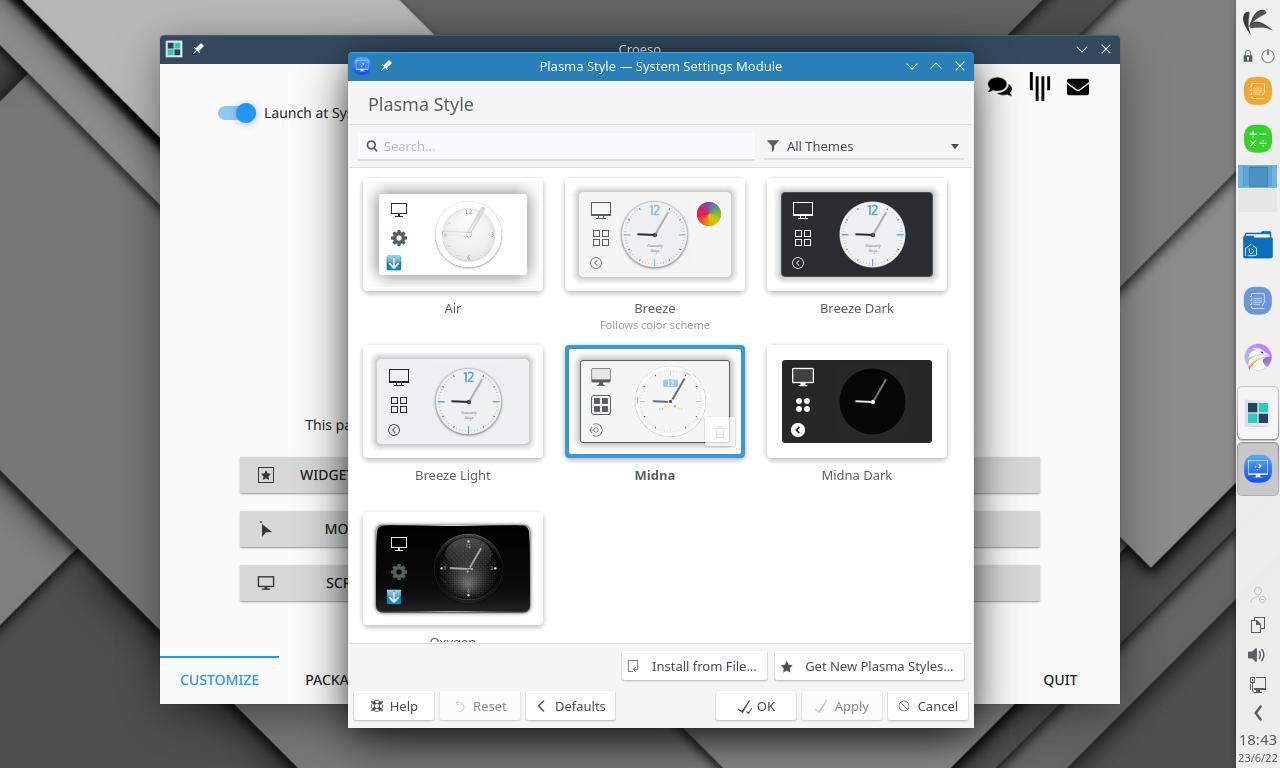Screen dimensions: 1280x768
Task: Open the green calculator app
Action: pos(1258,139)
